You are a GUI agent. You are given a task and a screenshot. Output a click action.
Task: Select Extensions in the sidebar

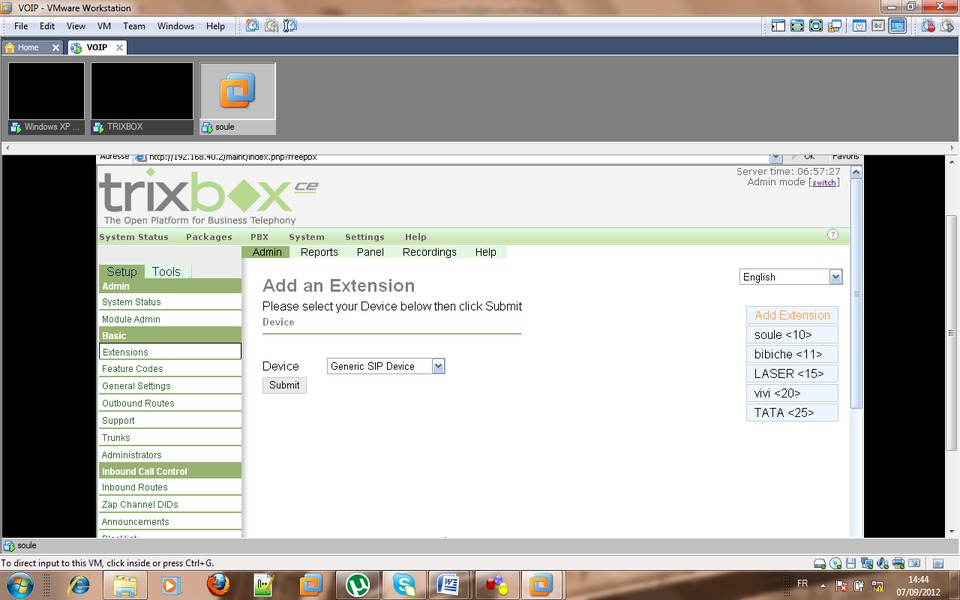pos(170,352)
